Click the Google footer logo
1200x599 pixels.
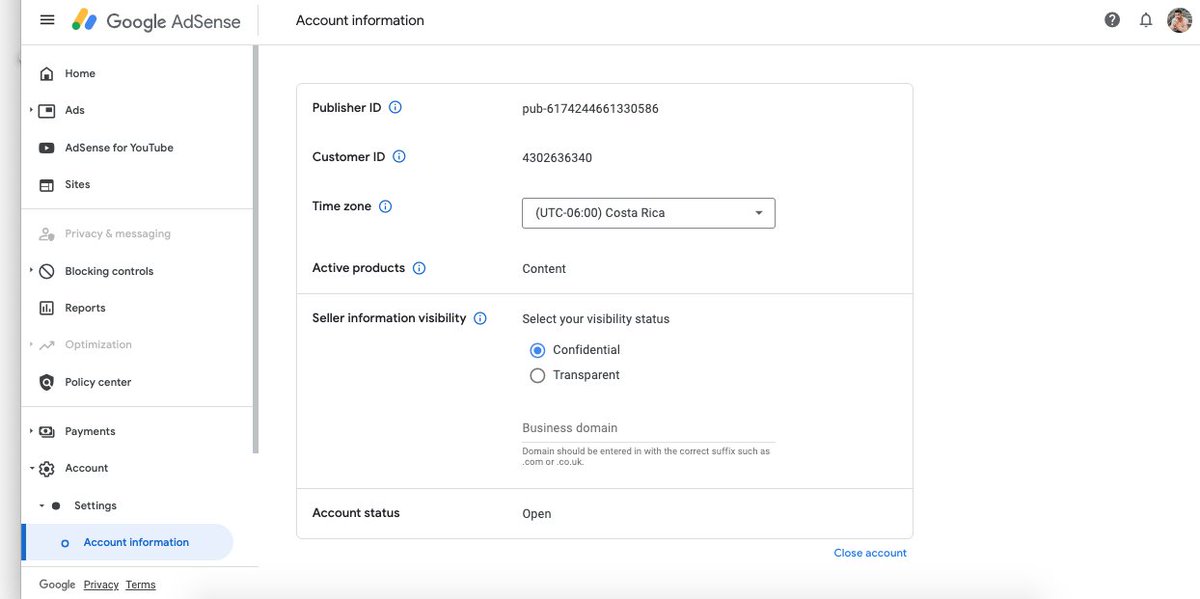pos(57,584)
